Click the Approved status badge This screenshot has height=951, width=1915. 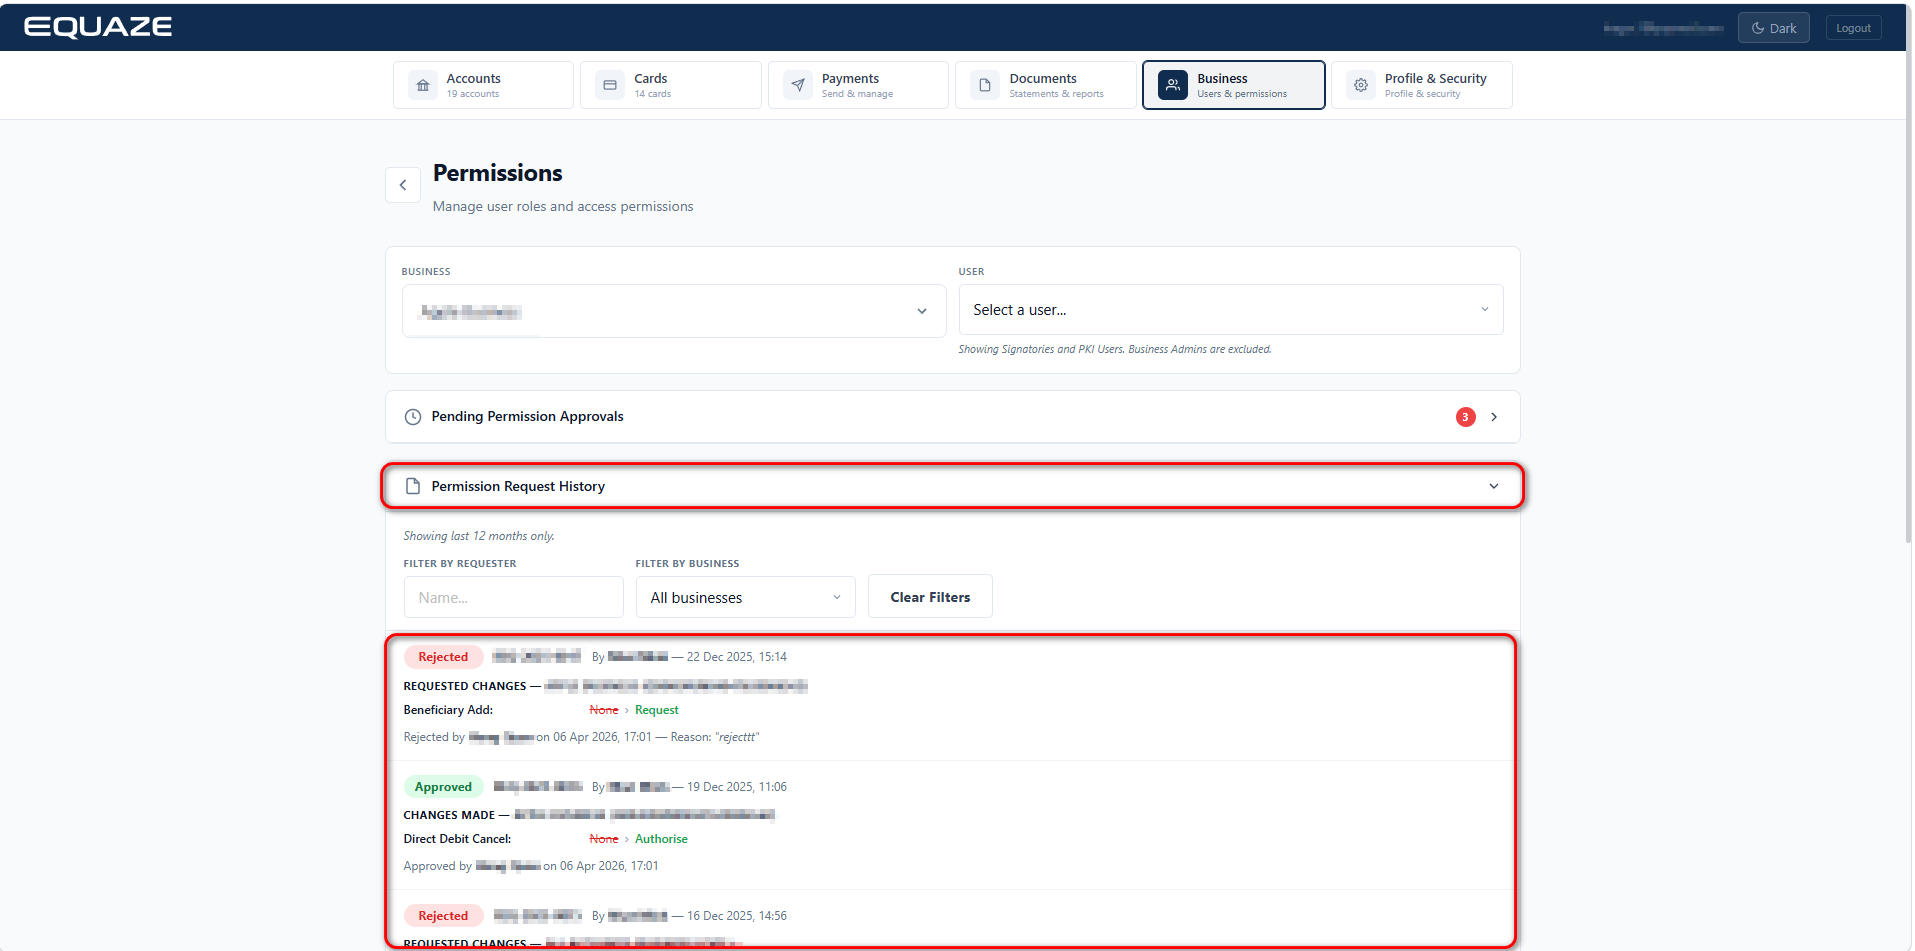click(x=443, y=787)
